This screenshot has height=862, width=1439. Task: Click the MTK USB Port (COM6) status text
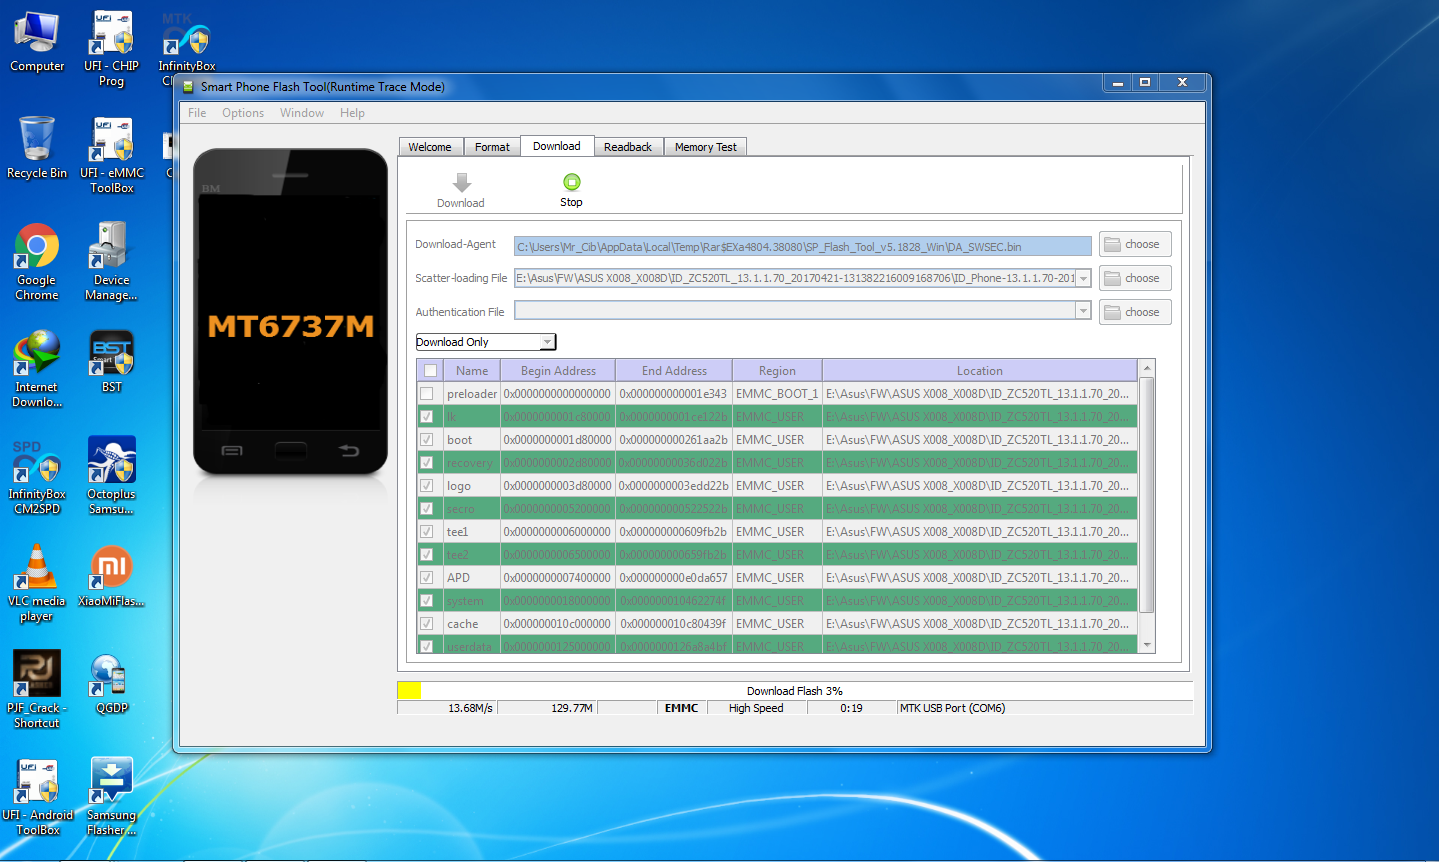coord(952,708)
